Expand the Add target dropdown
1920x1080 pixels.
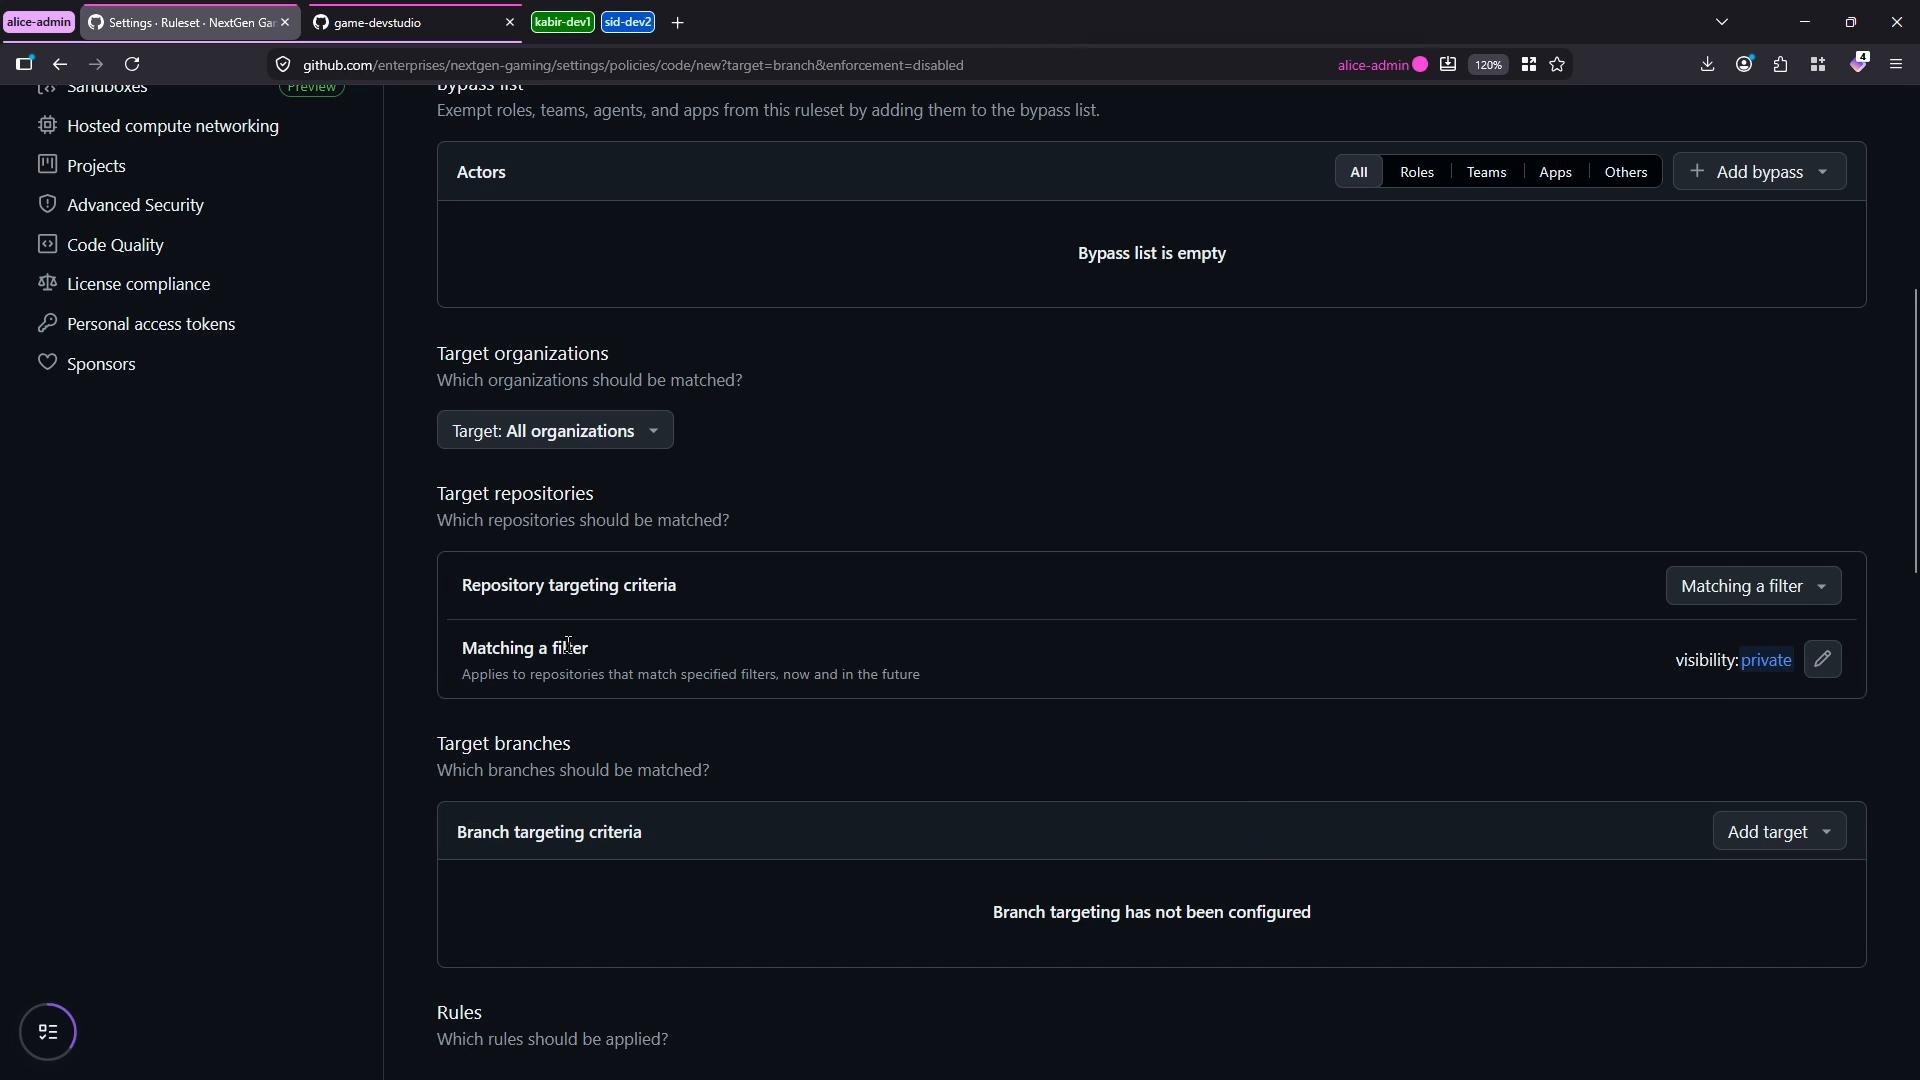tap(1779, 832)
